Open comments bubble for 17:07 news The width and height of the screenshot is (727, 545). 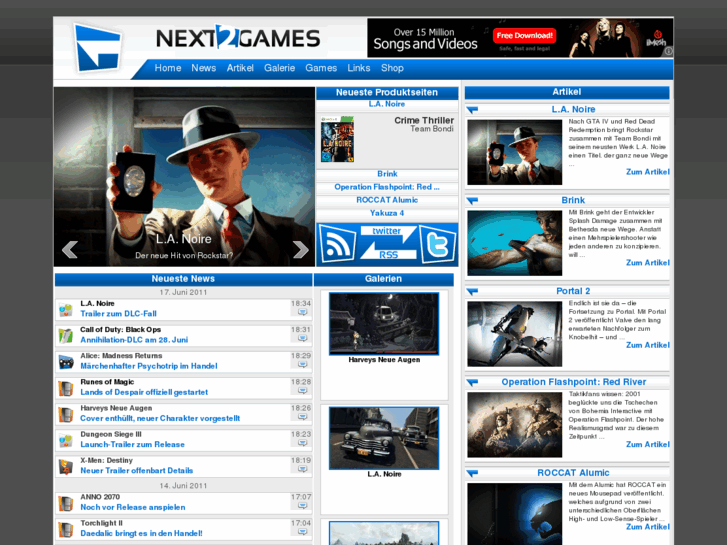(302, 506)
